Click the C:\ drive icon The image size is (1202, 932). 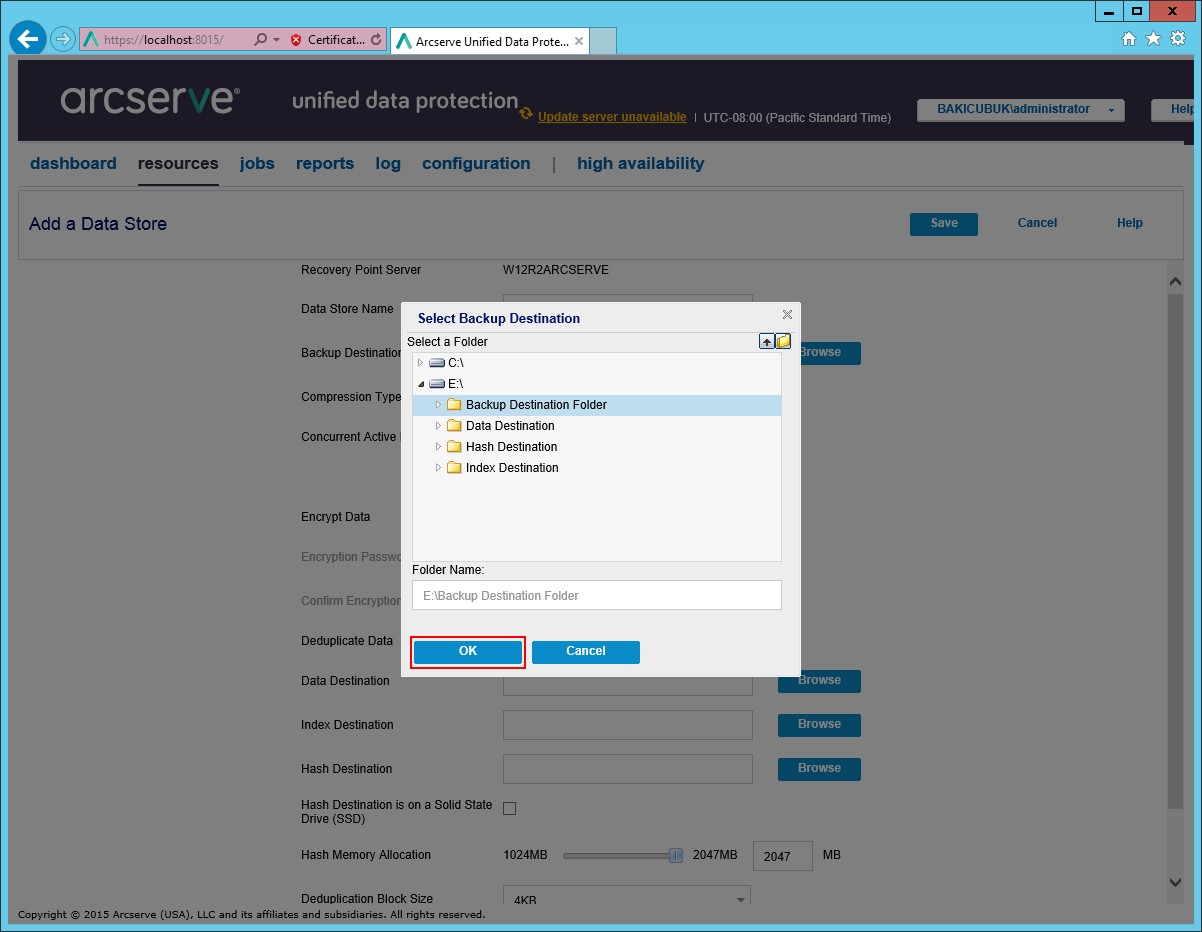point(437,363)
